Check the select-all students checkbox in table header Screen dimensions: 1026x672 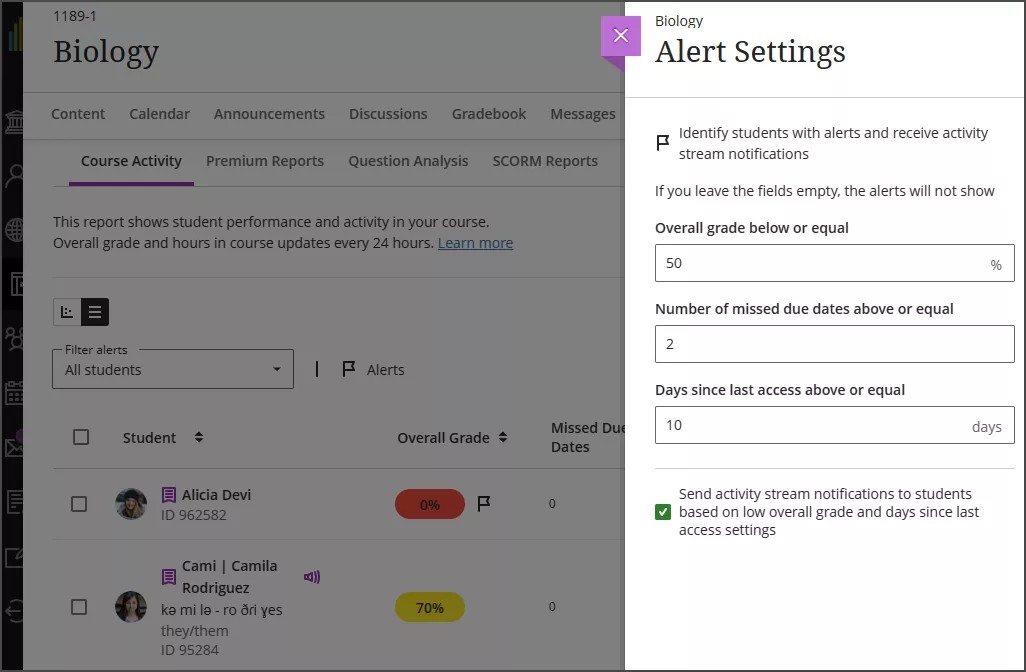click(81, 437)
